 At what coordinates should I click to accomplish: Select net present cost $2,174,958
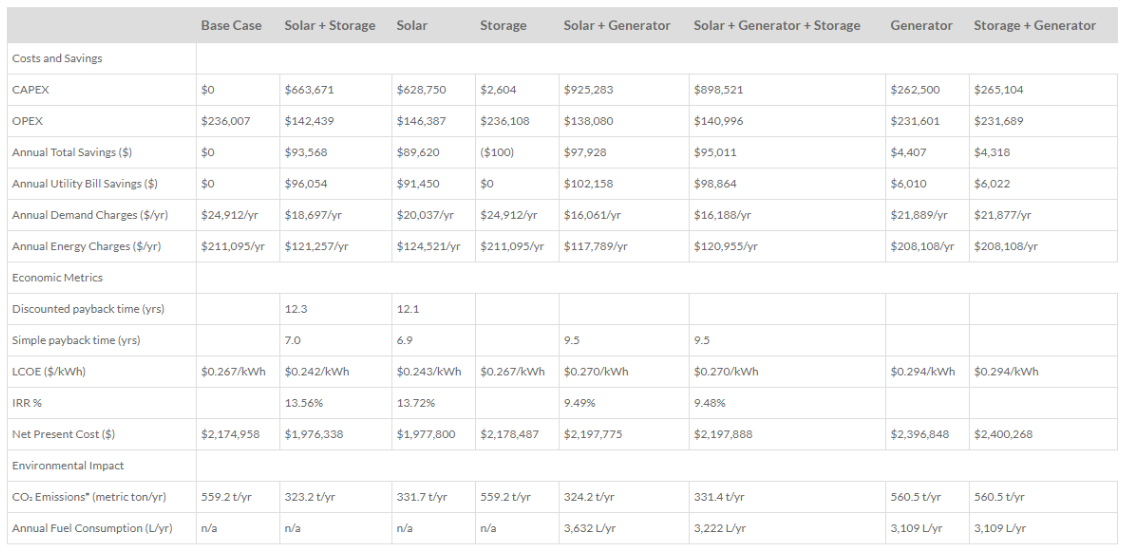point(231,434)
